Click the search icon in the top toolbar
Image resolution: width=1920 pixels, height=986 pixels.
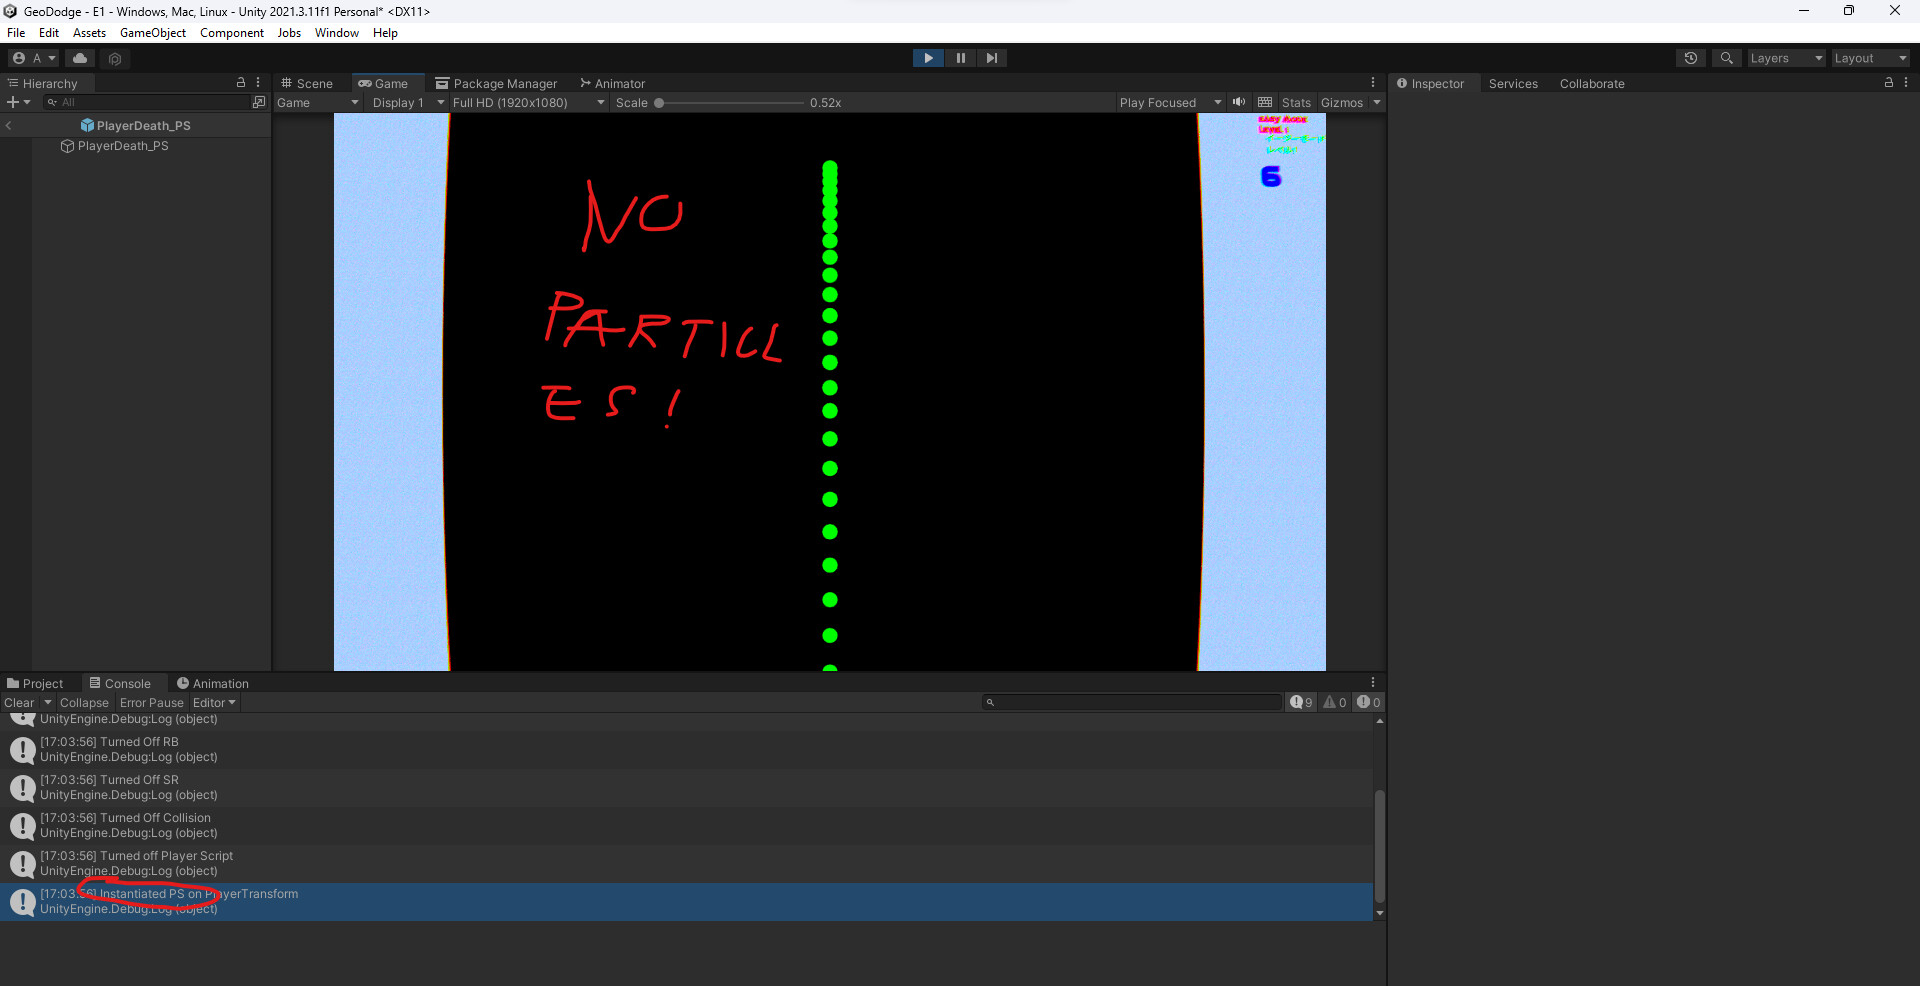pyautogui.click(x=1726, y=58)
